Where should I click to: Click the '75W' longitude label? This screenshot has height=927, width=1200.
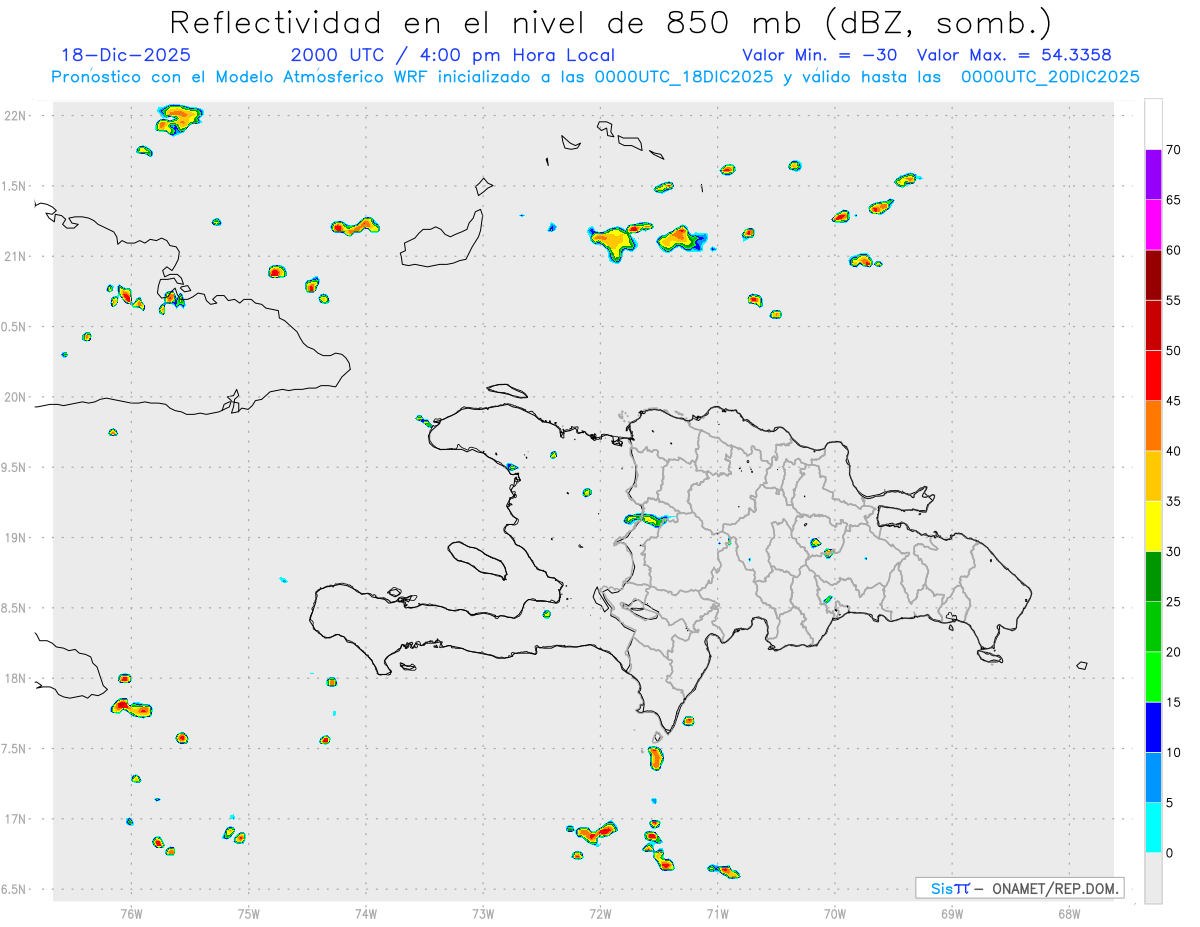click(x=249, y=913)
